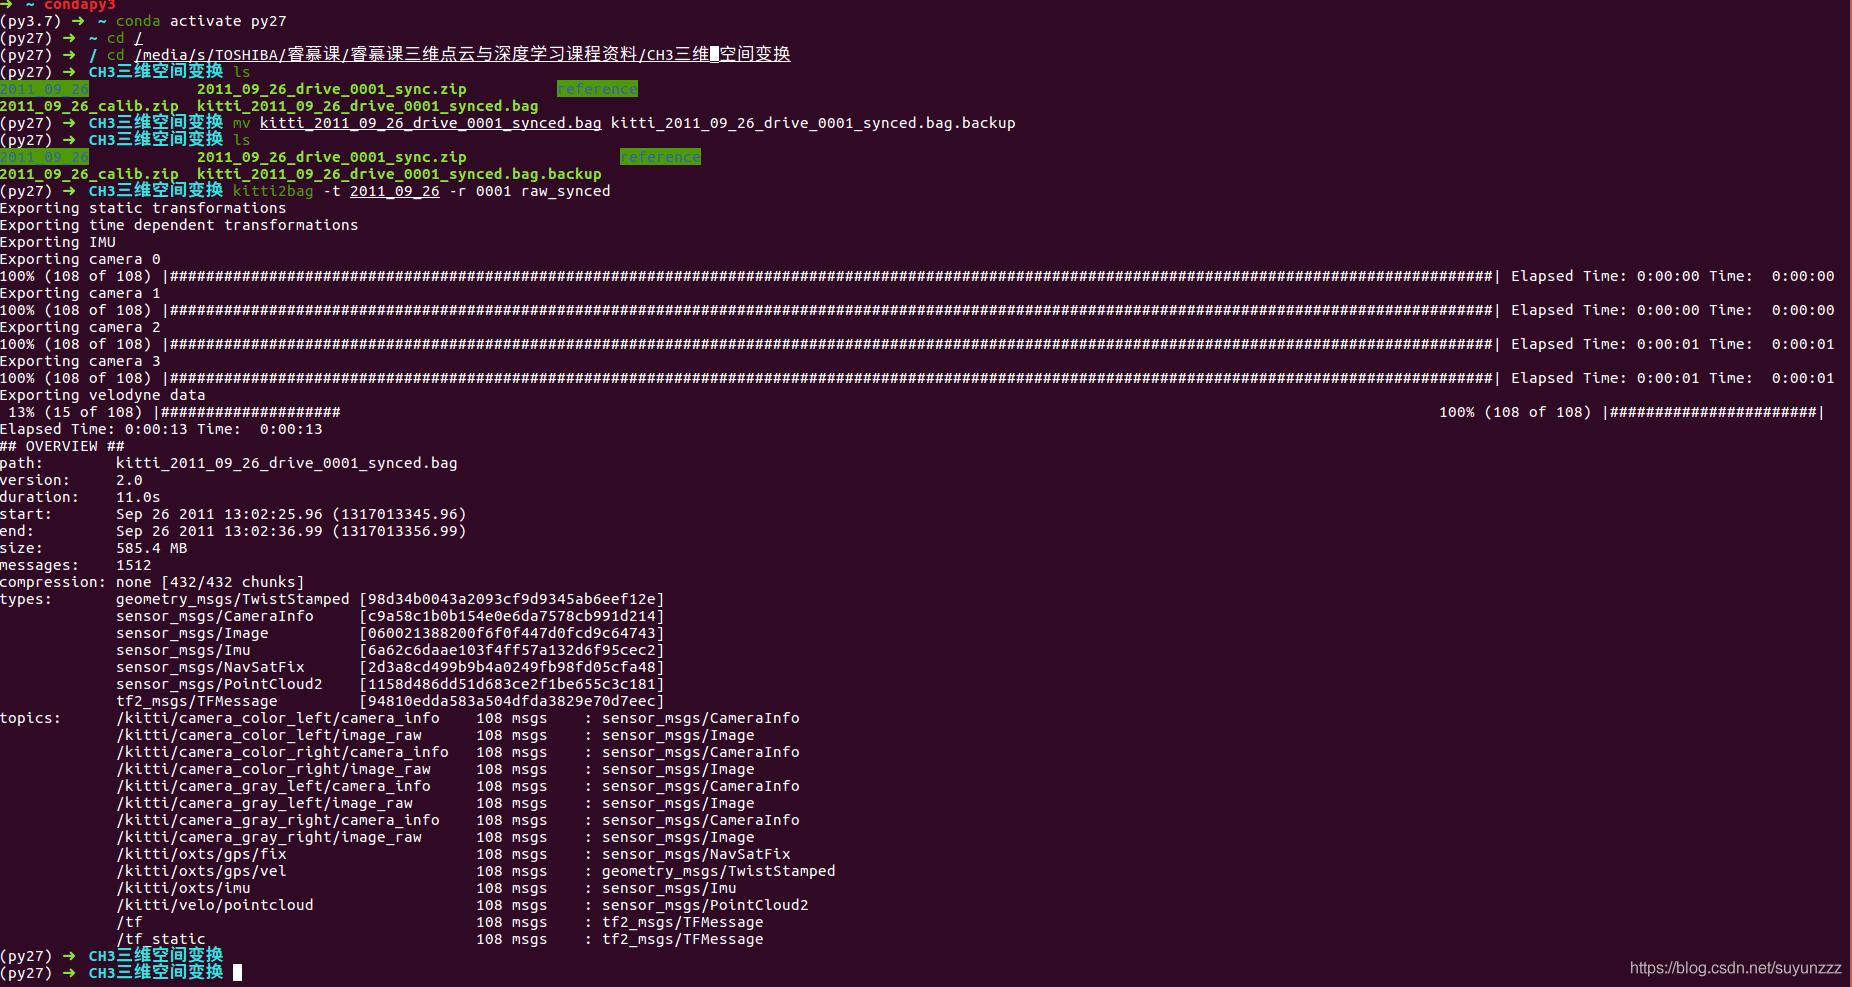Click the messages count 1512
Viewport: 1852px width, 987px height.
pos(134,565)
